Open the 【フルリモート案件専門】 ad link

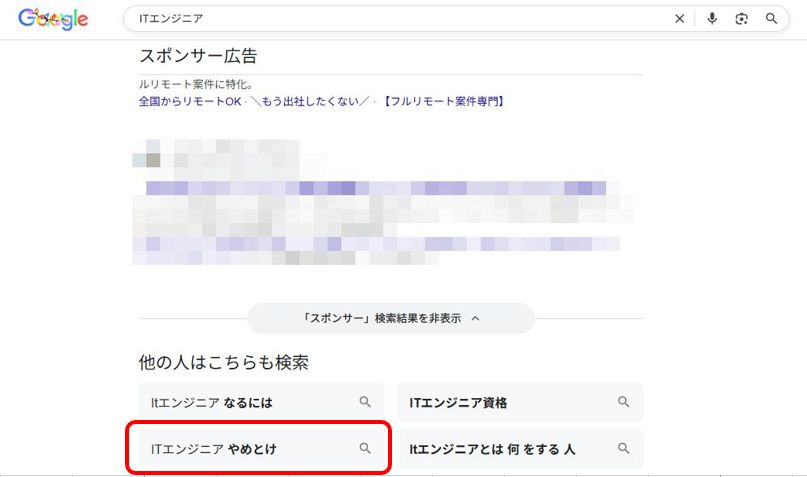443,101
